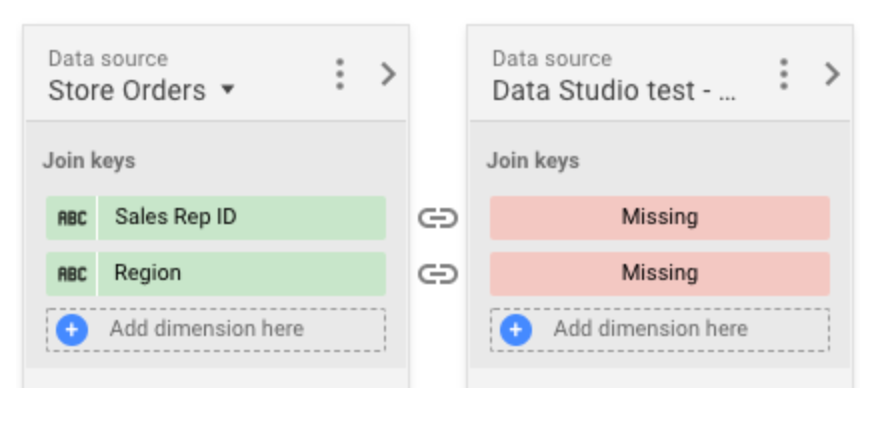Click the link icon on the Sales Rep ID row

(437, 218)
